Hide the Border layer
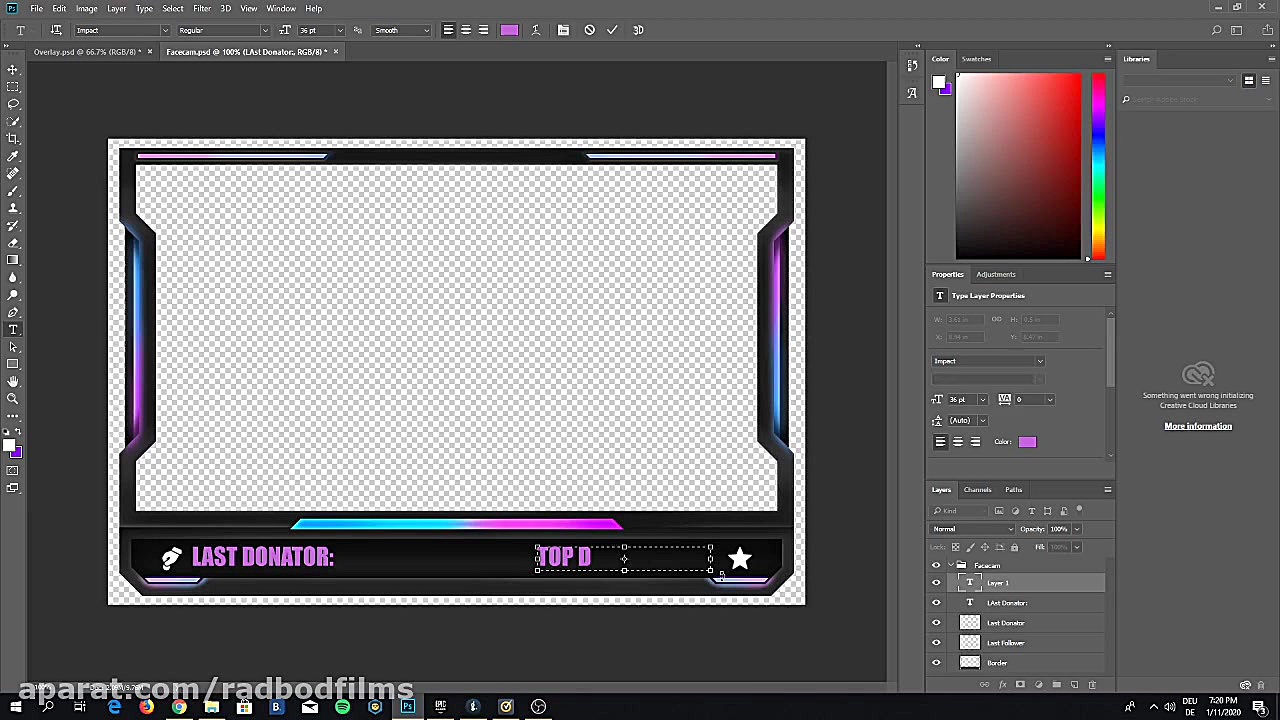Image resolution: width=1280 pixels, height=720 pixels. pos(936,663)
